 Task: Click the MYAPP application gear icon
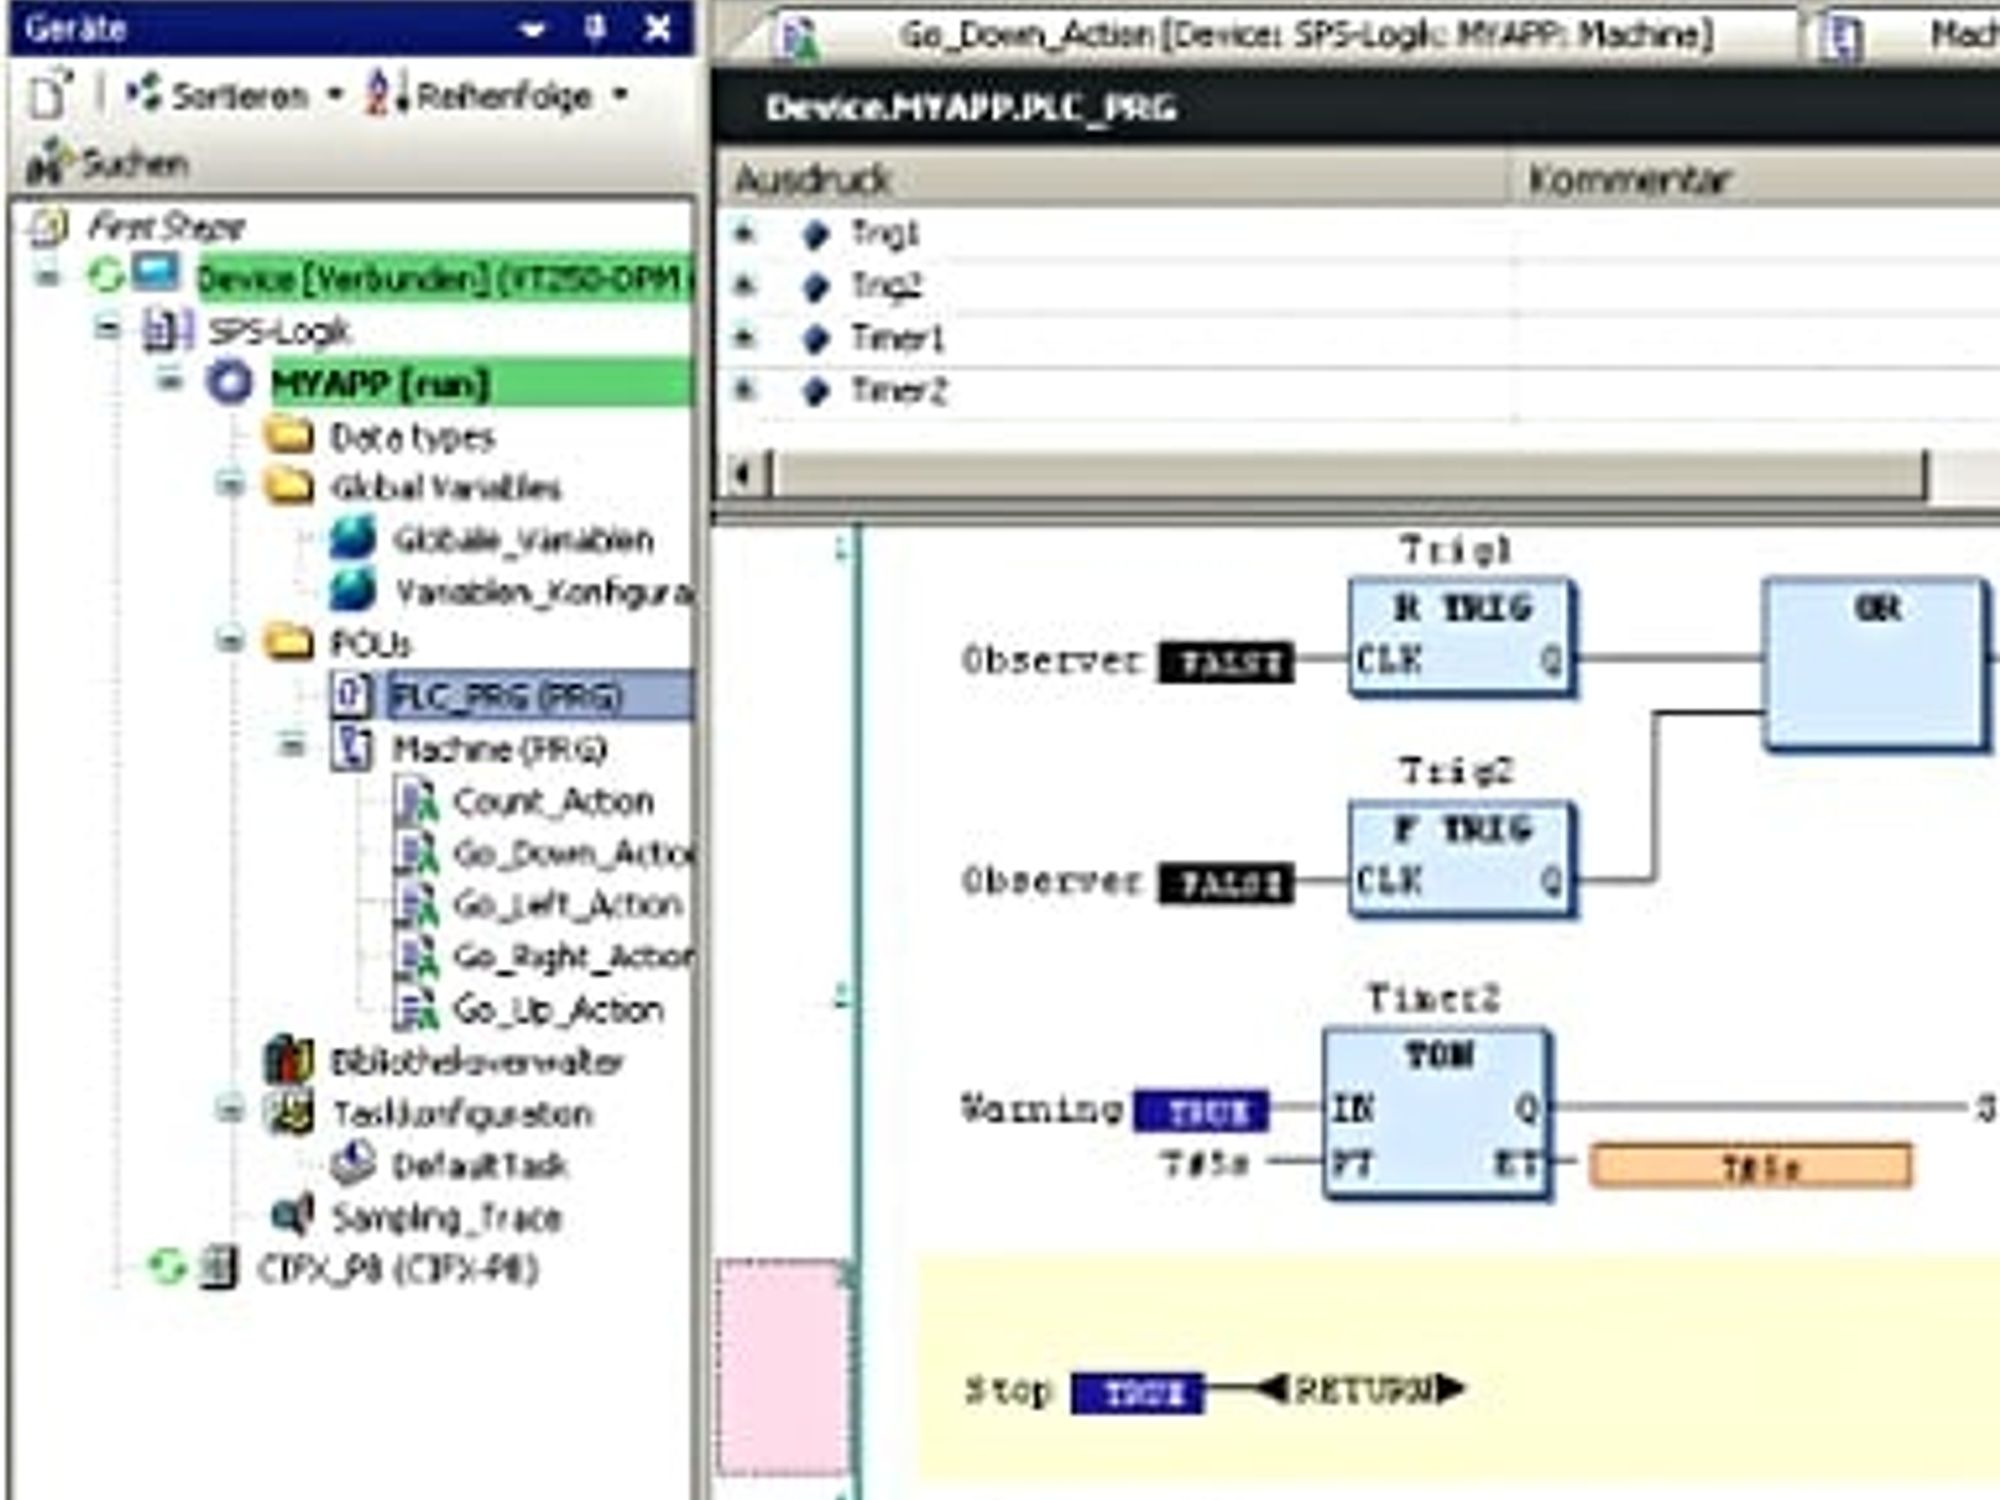[x=230, y=383]
